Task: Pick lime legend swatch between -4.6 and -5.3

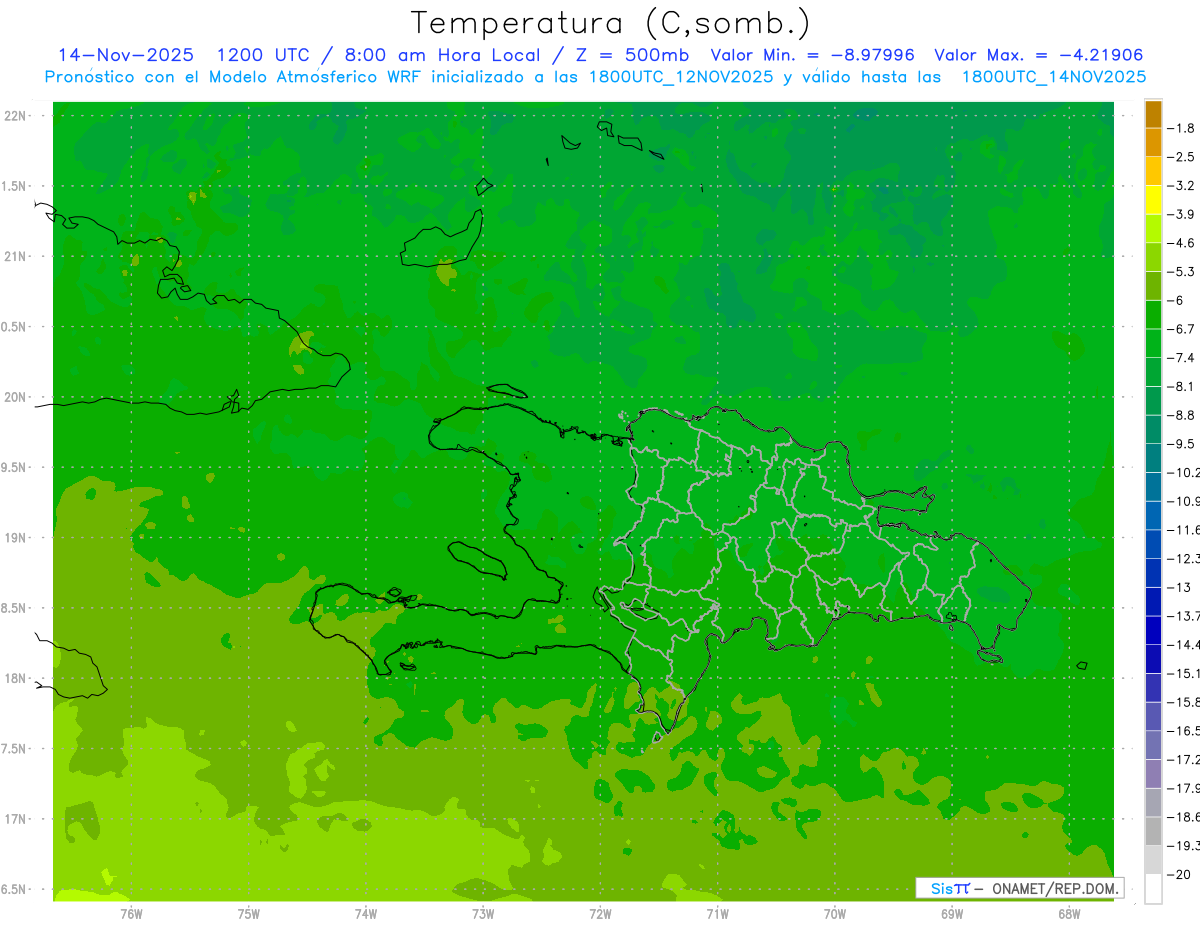Action: tap(1153, 257)
